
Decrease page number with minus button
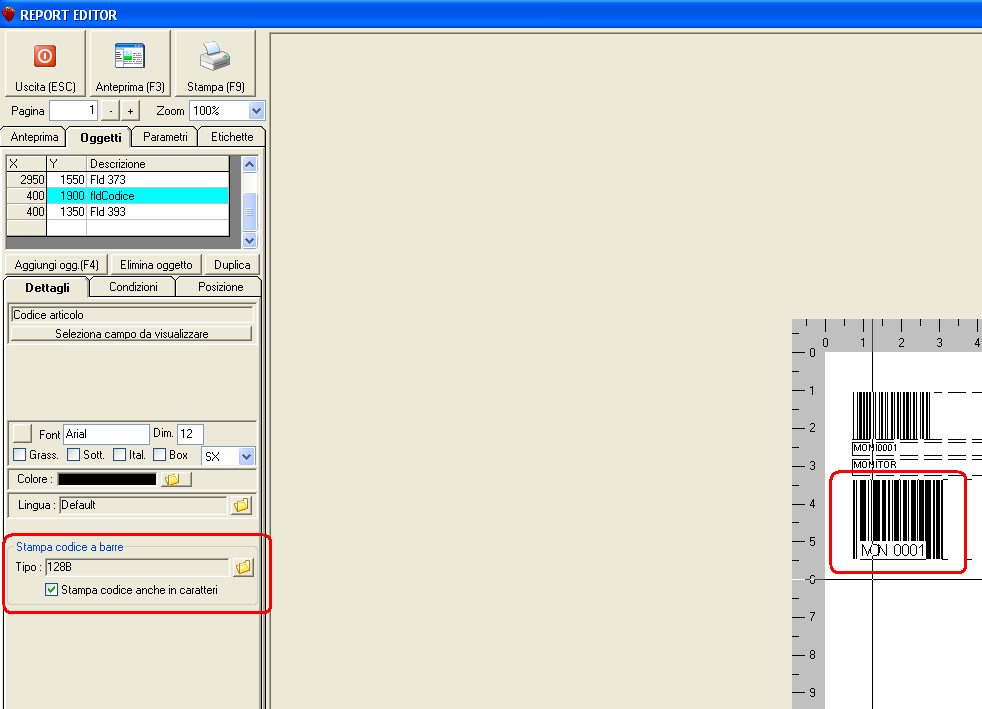coord(111,111)
